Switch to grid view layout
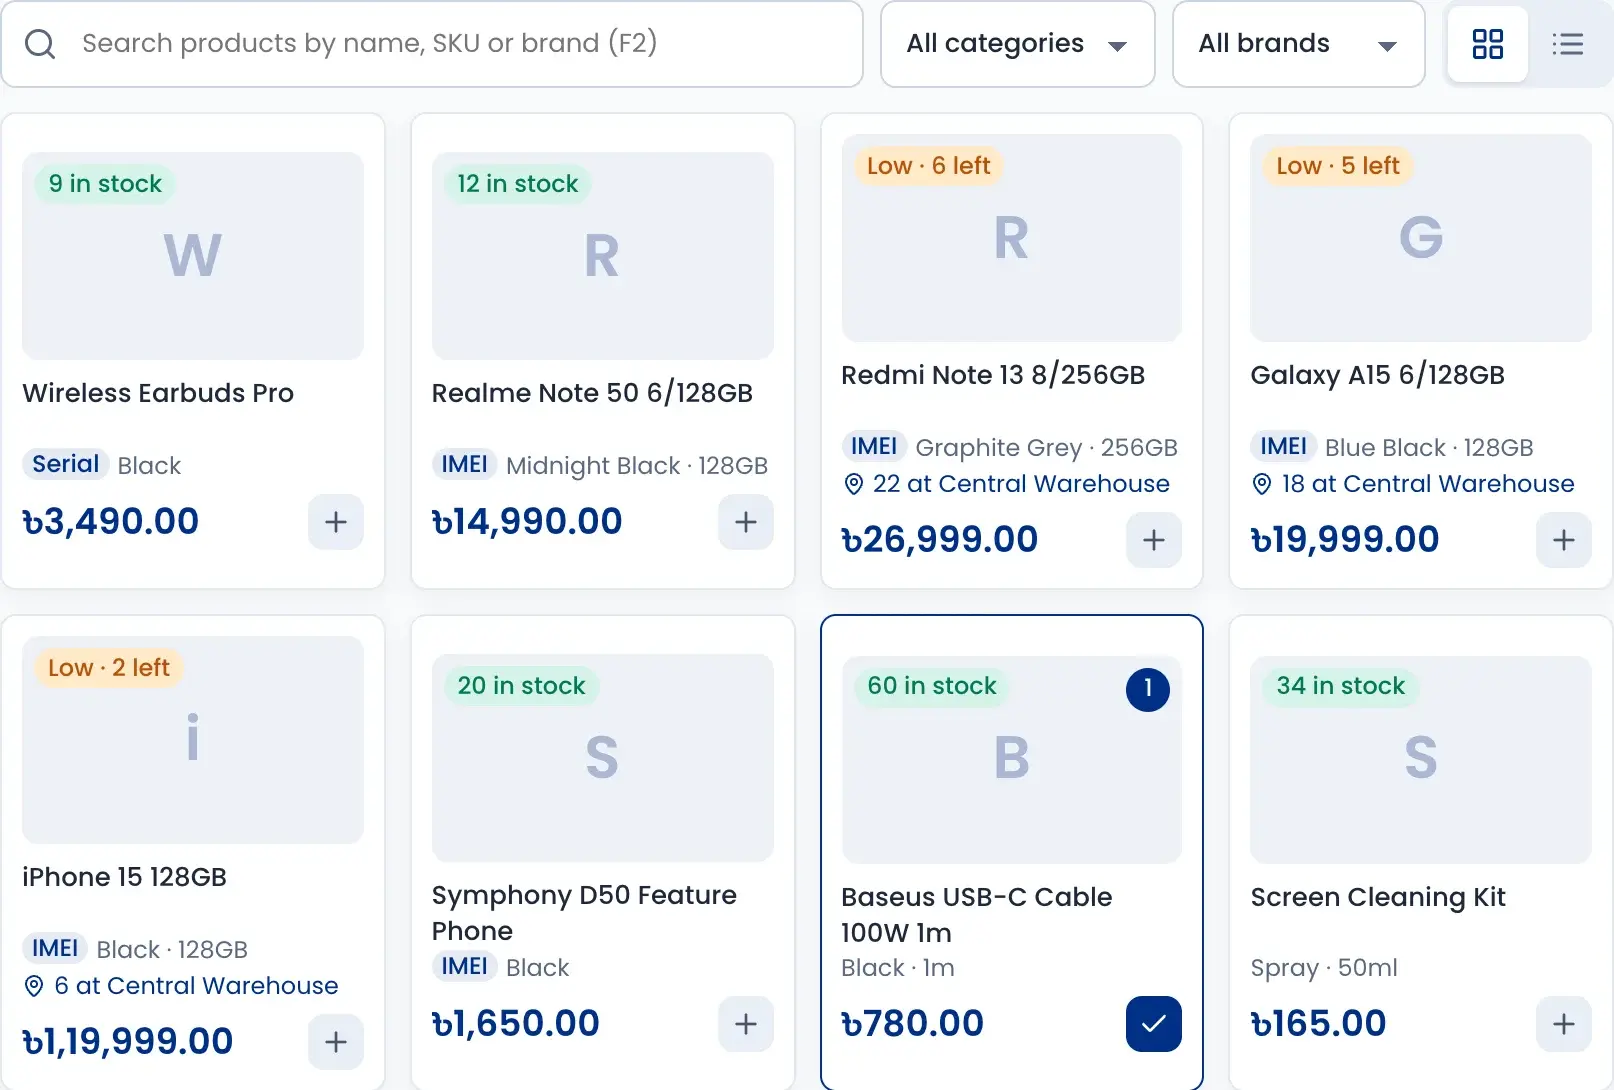This screenshot has height=1090, width=1614. pyautogui.click(x=1487, y=44)
